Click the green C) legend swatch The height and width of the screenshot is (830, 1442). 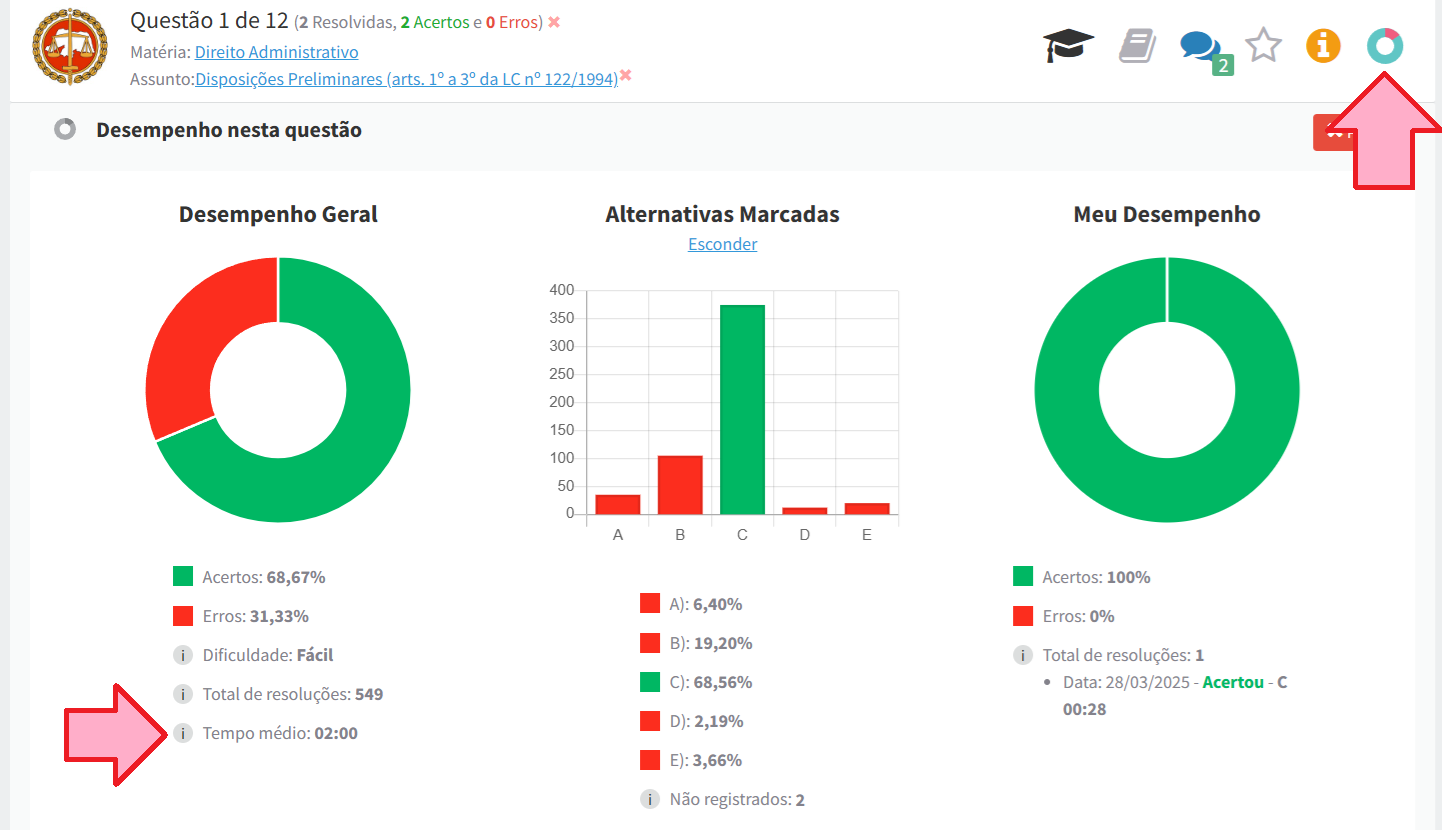tap(650, 682)
